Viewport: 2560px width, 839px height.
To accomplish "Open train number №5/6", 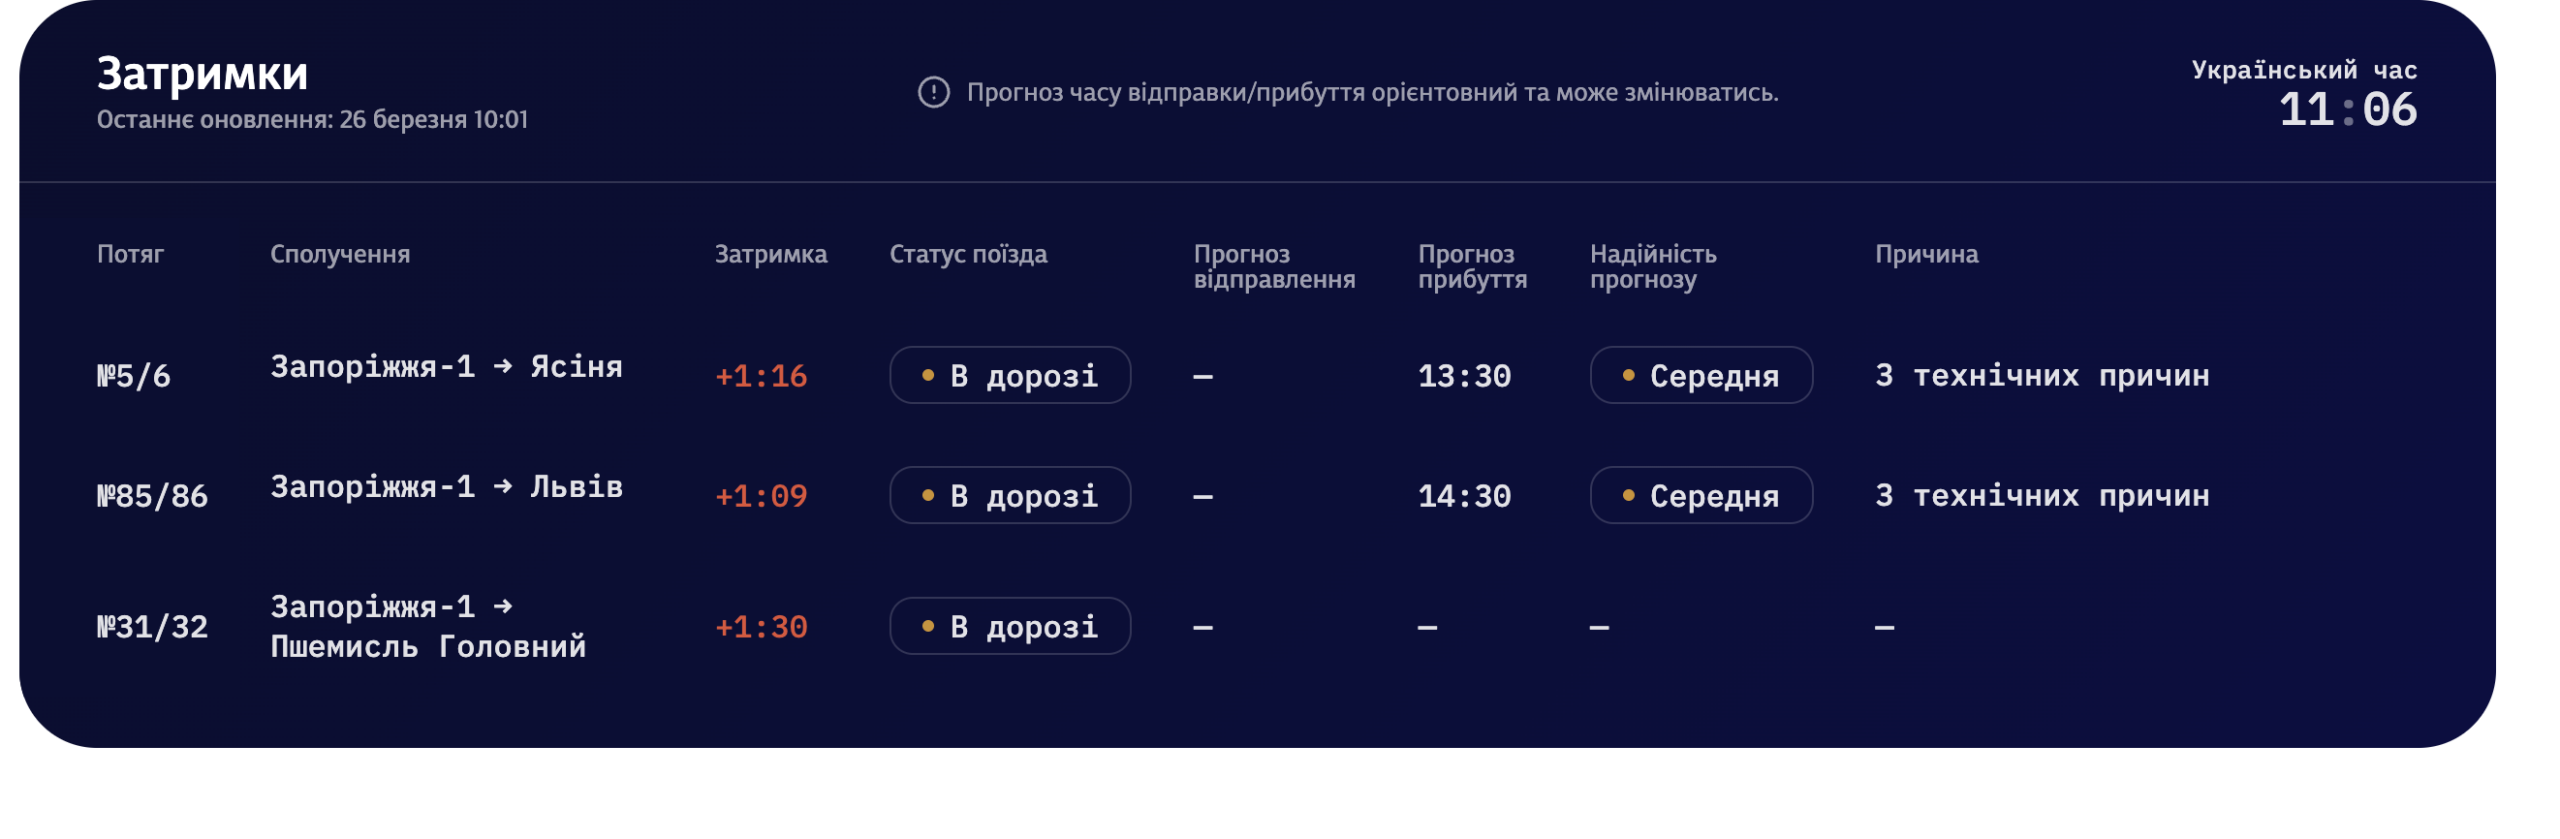I will (x=134, y=376).
